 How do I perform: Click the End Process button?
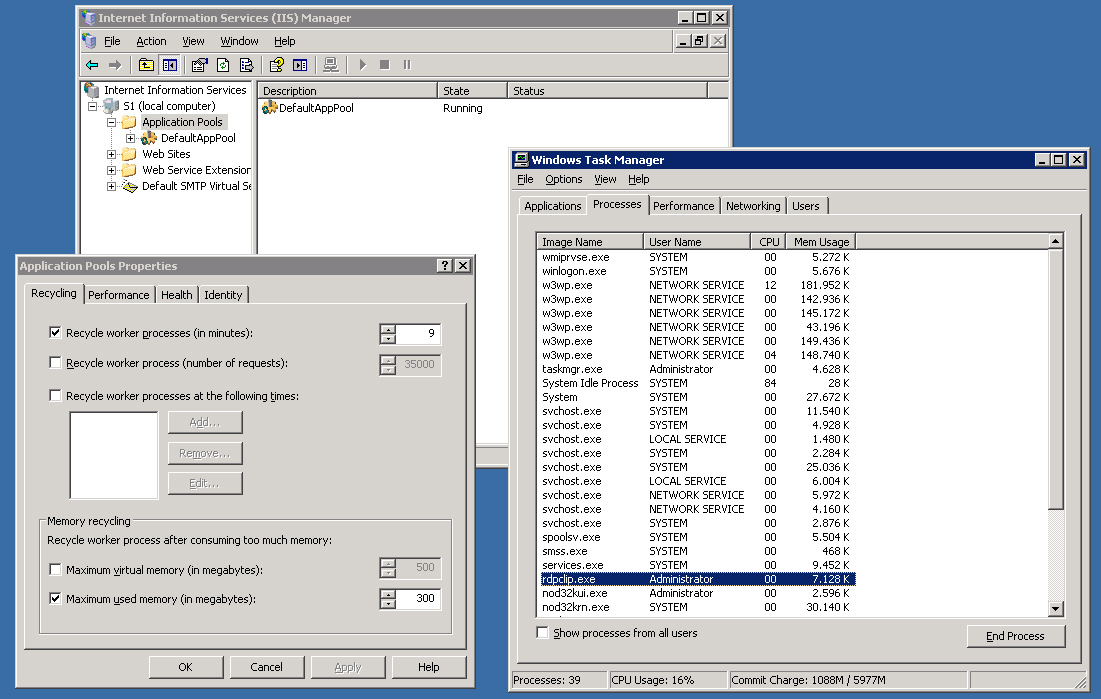click(x=1015, y=636)
